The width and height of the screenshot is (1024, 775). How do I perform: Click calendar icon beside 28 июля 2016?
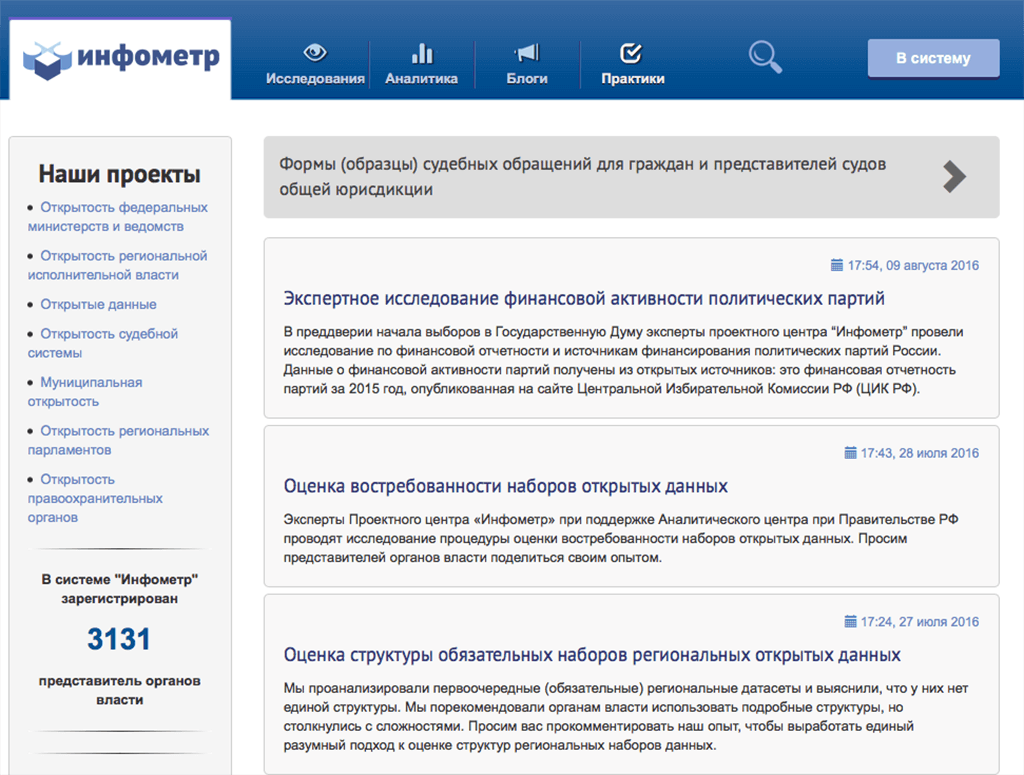pyautogui.click(x=850, y=453)
